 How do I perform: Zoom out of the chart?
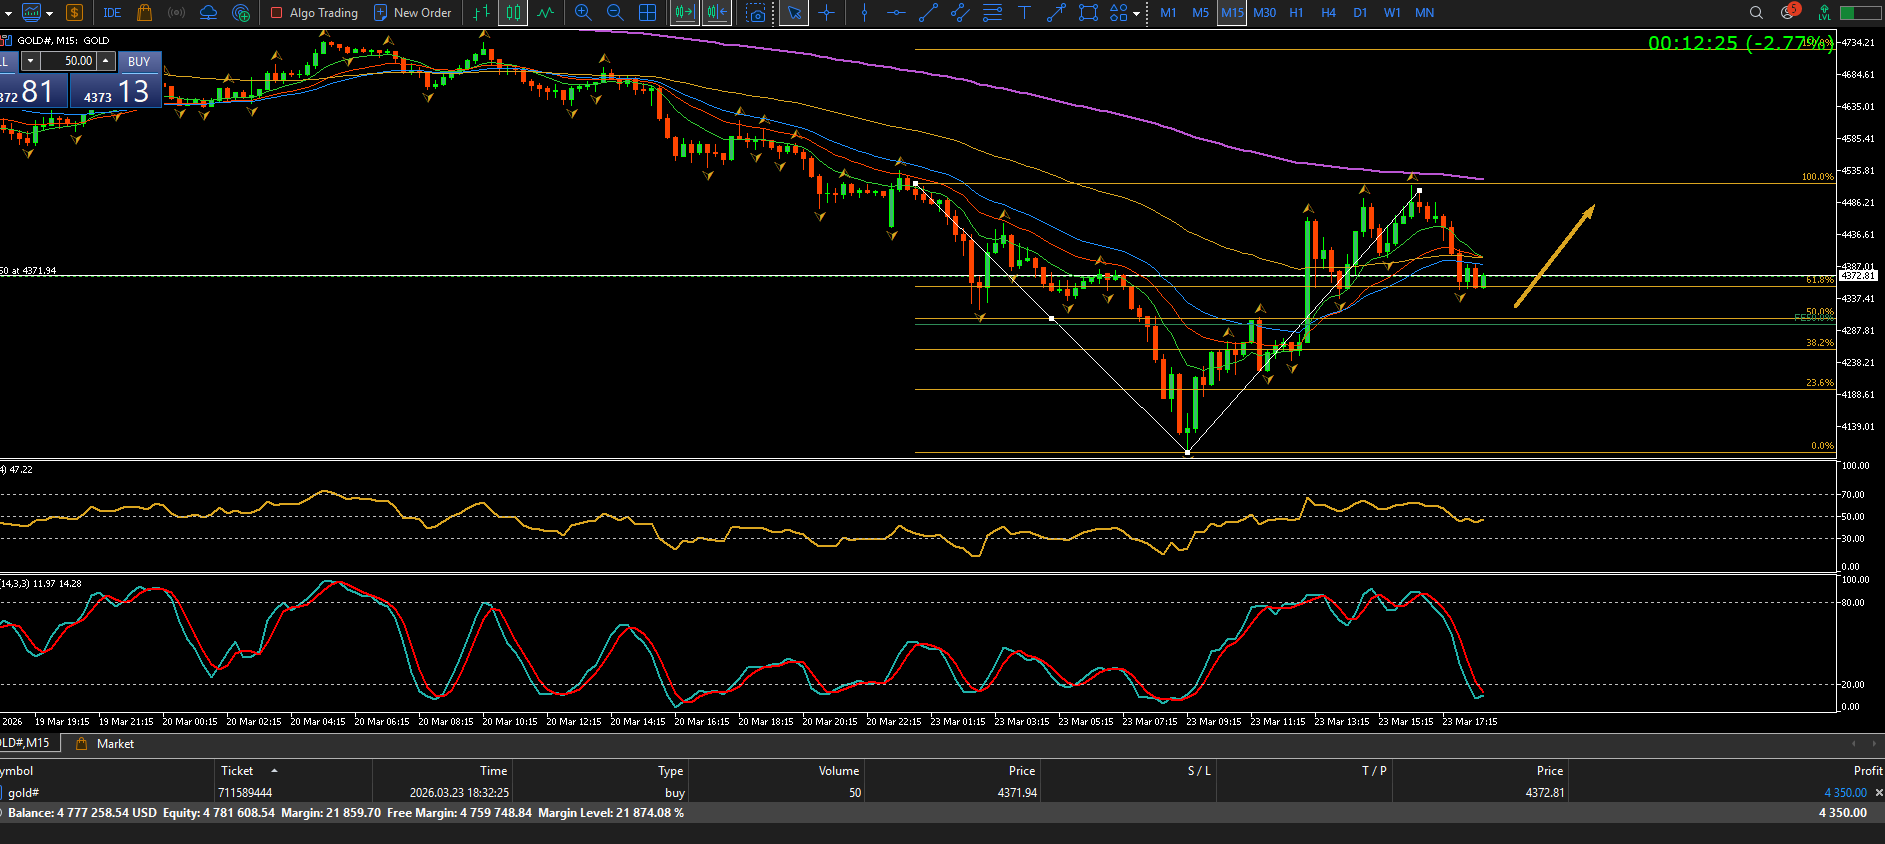point(615,13)
